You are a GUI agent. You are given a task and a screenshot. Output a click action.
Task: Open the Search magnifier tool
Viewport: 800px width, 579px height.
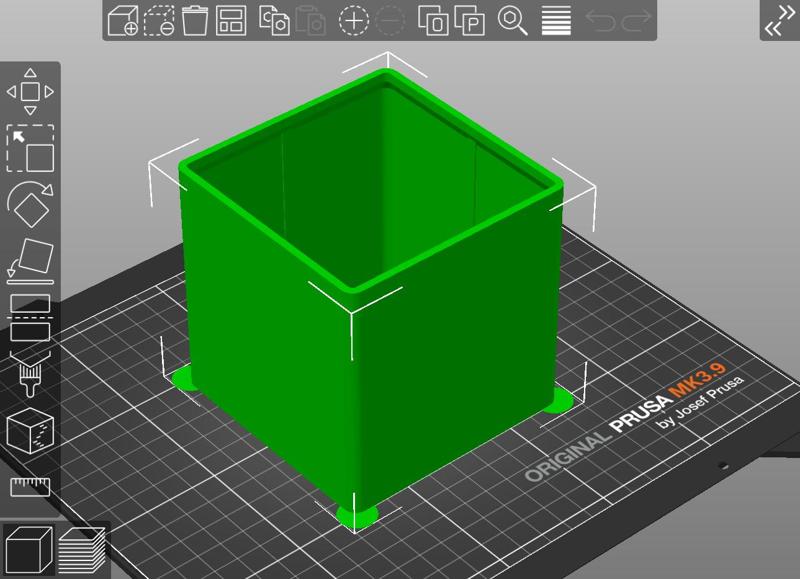click(512, 20)
